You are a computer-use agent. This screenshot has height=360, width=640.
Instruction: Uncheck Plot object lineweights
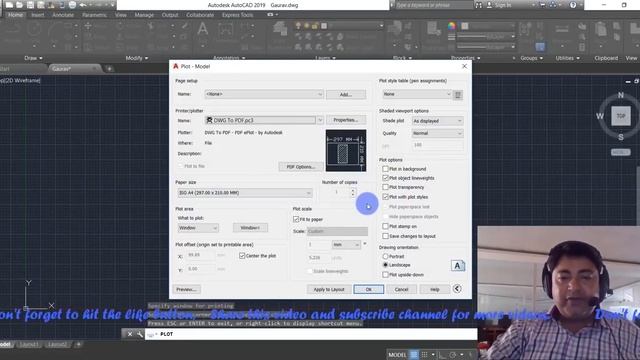[385, 178]
